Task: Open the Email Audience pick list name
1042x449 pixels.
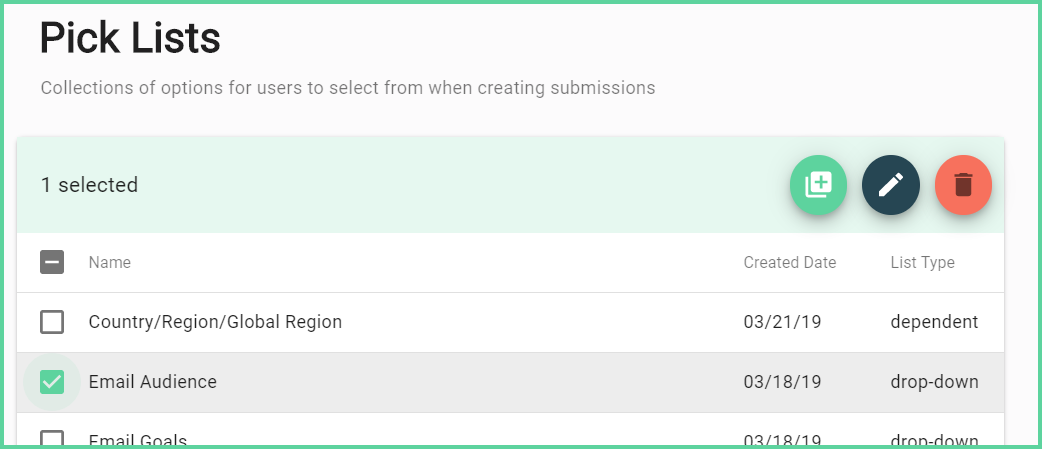Action: [x=152, y=382]
